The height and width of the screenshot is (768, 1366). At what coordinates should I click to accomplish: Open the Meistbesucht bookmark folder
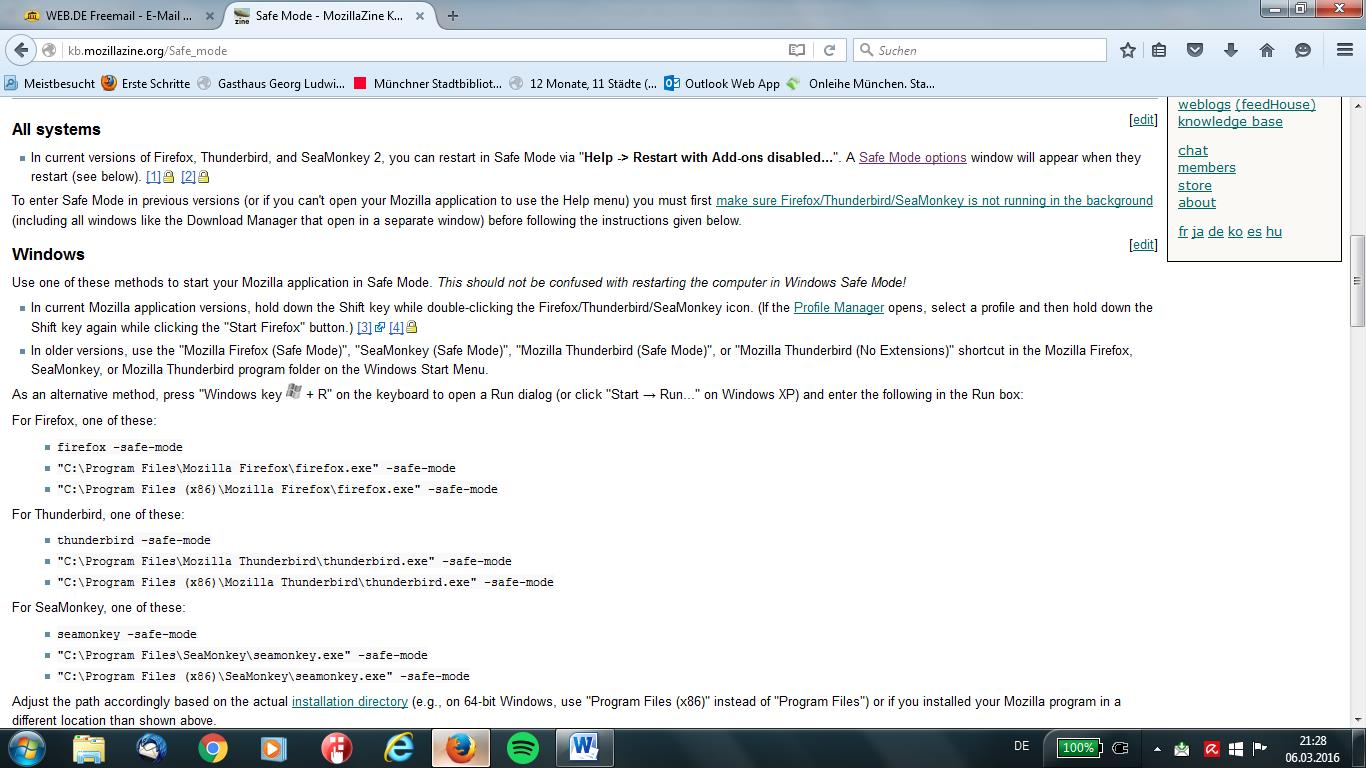tap(50, 84)
